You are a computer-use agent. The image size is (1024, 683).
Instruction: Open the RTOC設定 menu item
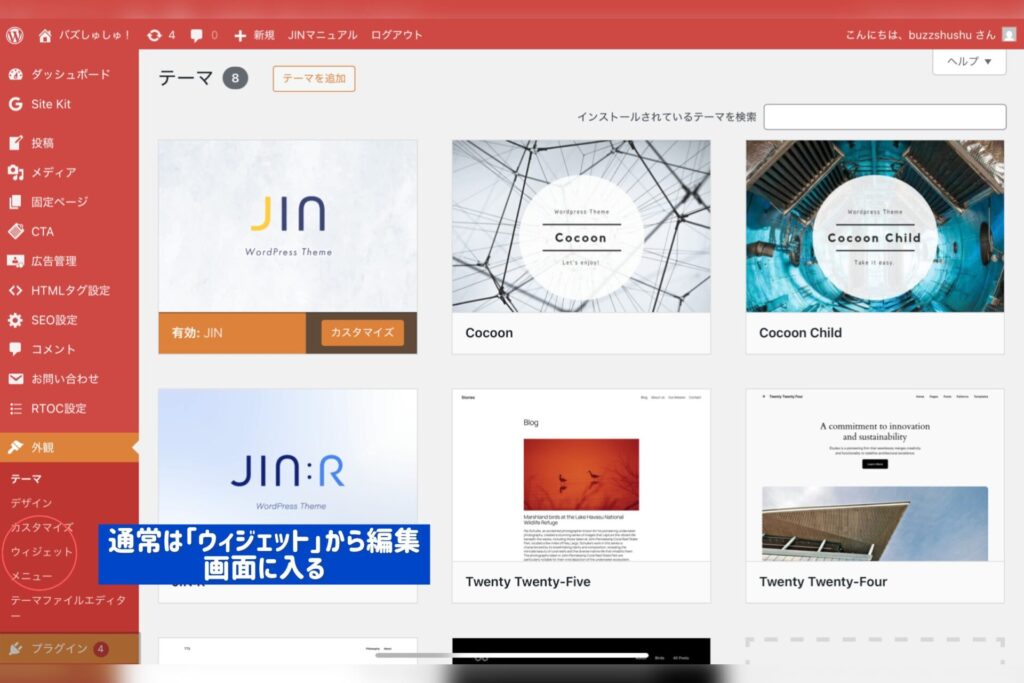pyautogui.click(x=69, y=409)
